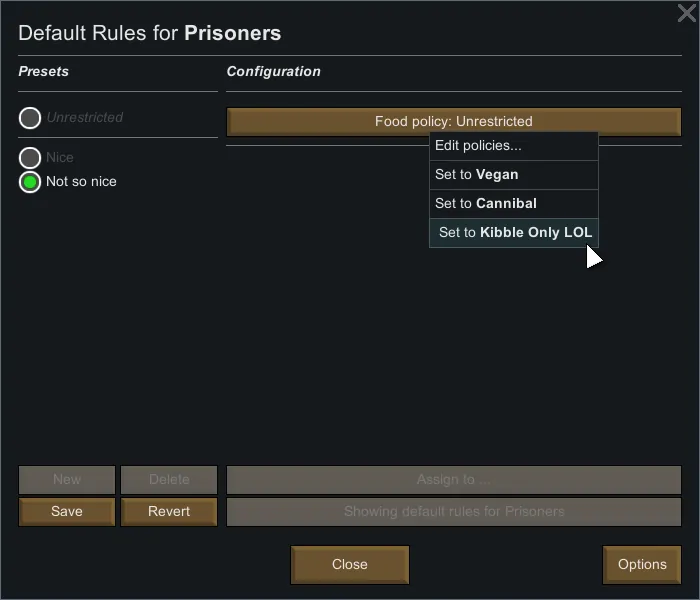Select Set to Kibble Only LOL
This screenshot has width=700, height=600.
point(514,232)
